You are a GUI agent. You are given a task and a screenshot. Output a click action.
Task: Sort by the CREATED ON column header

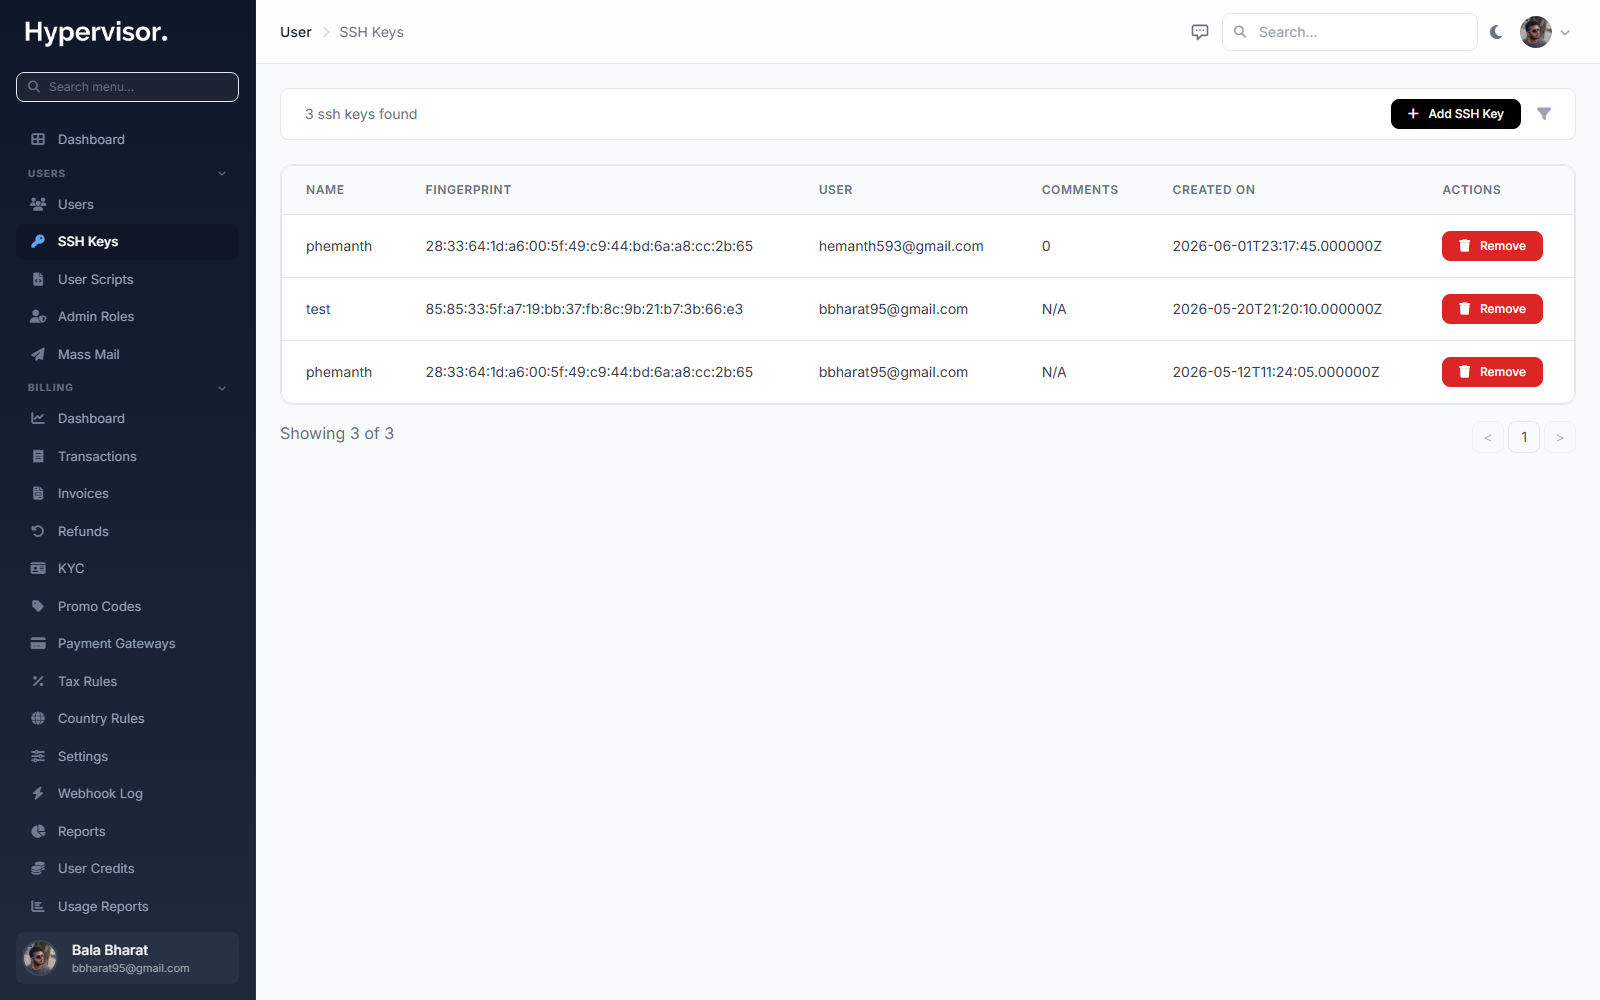pos(1213,190)
